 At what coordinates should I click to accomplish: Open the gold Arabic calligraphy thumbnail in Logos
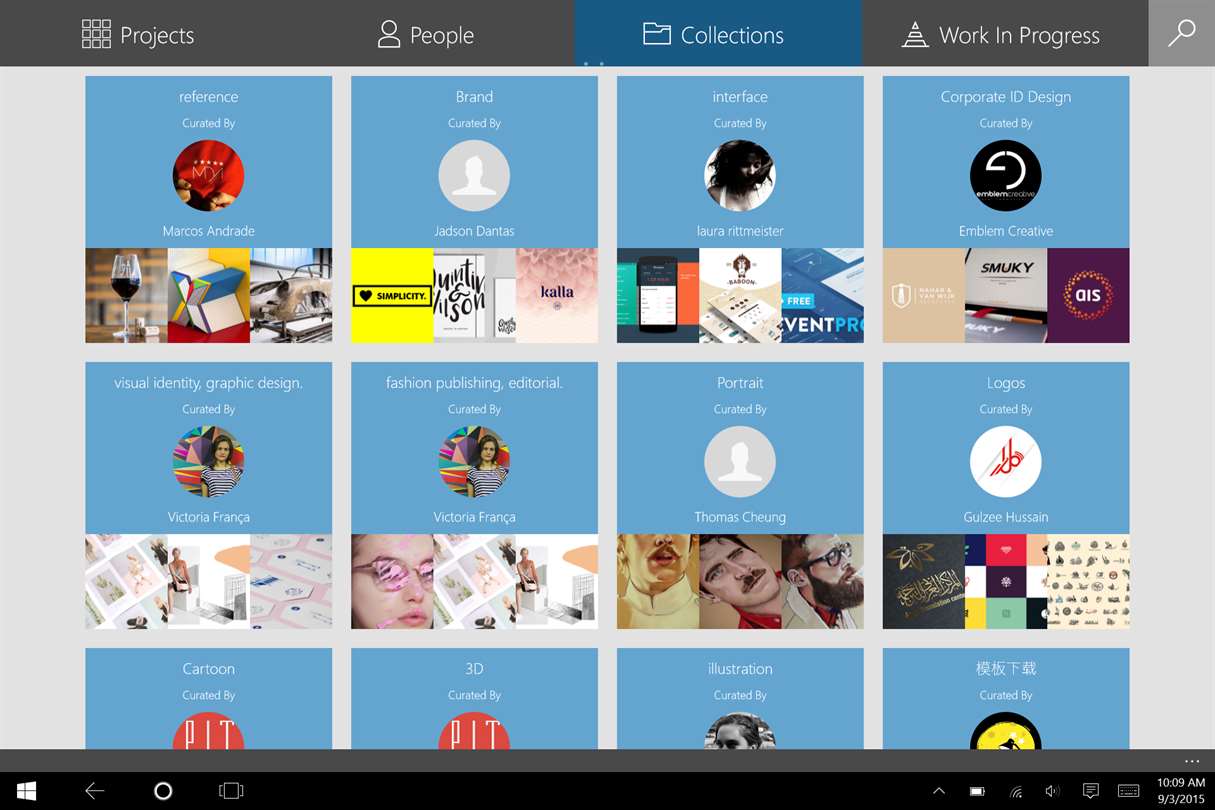coord(924,581)
